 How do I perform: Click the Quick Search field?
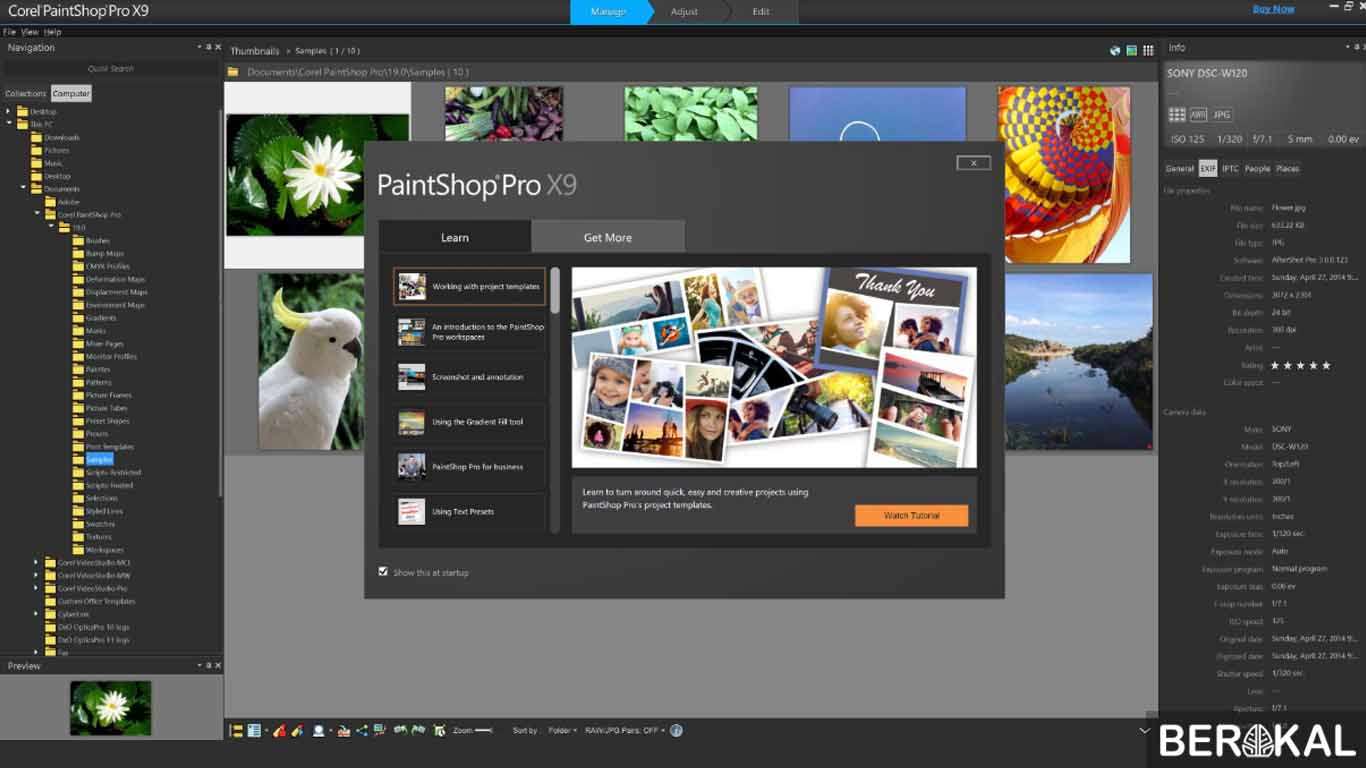(110, 69)
